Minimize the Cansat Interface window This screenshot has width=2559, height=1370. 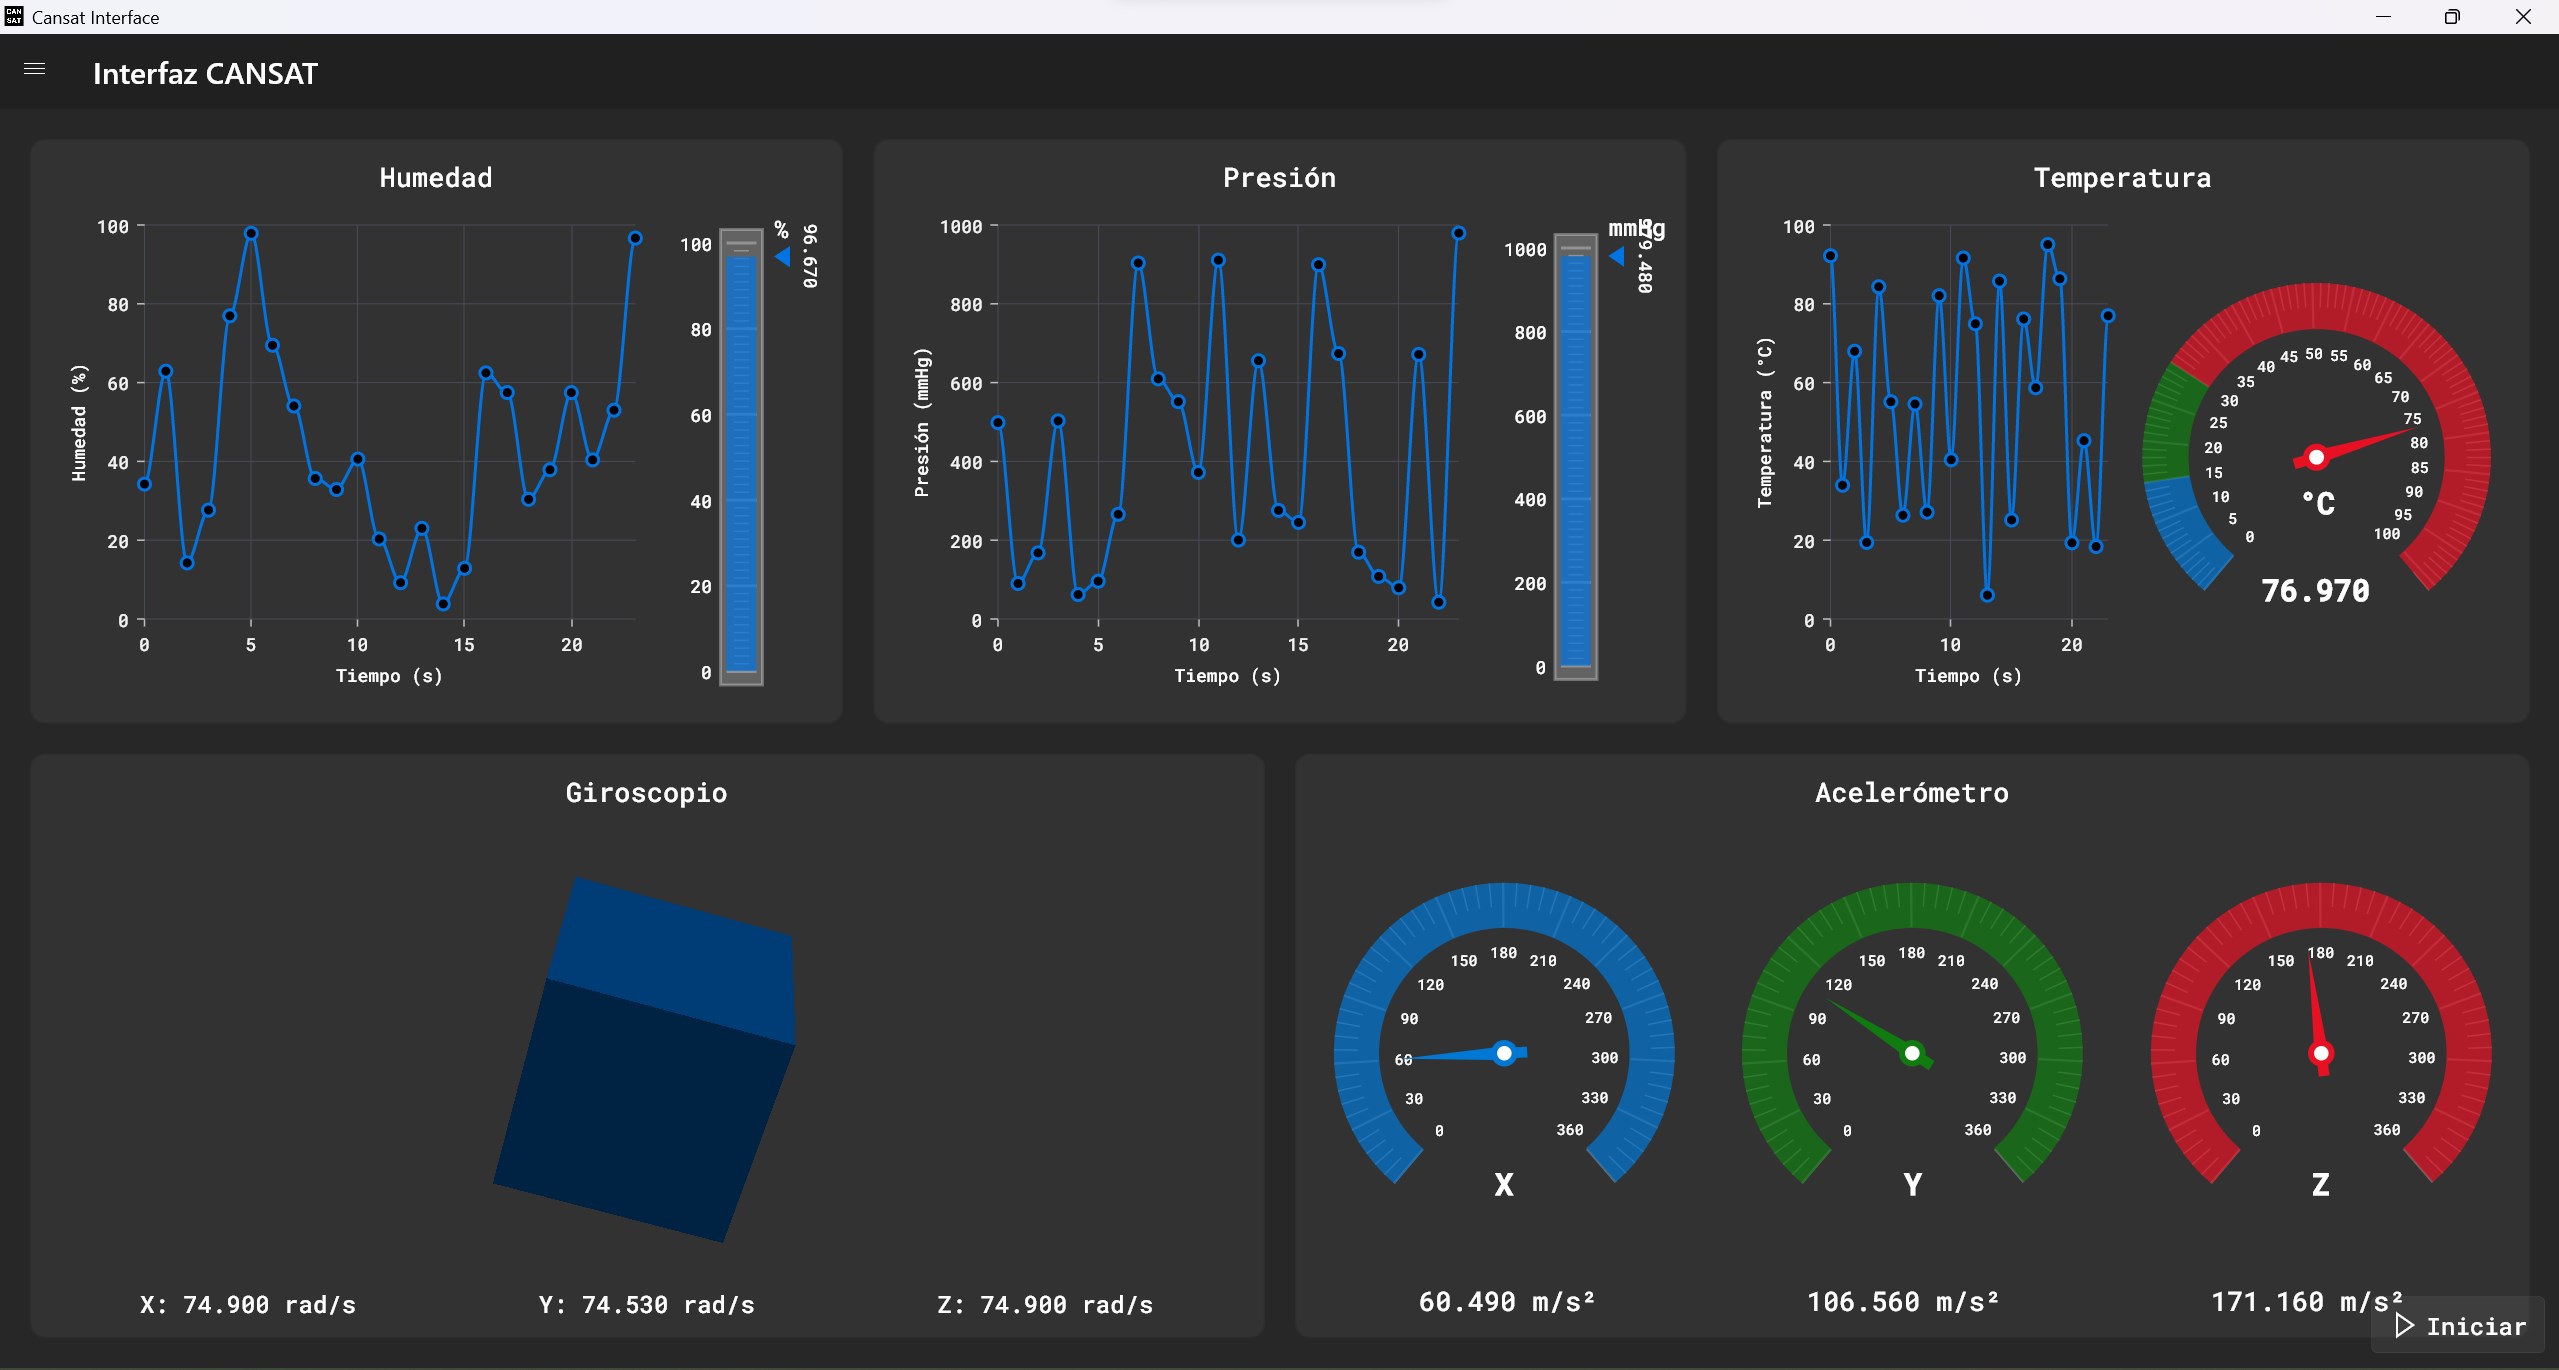tap(2383, 17)
